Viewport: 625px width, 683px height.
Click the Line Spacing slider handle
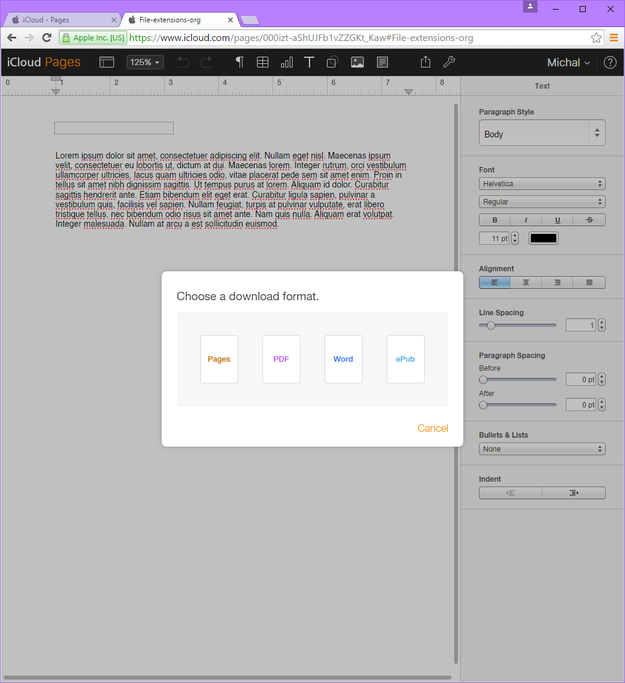[x=491, y=325]
